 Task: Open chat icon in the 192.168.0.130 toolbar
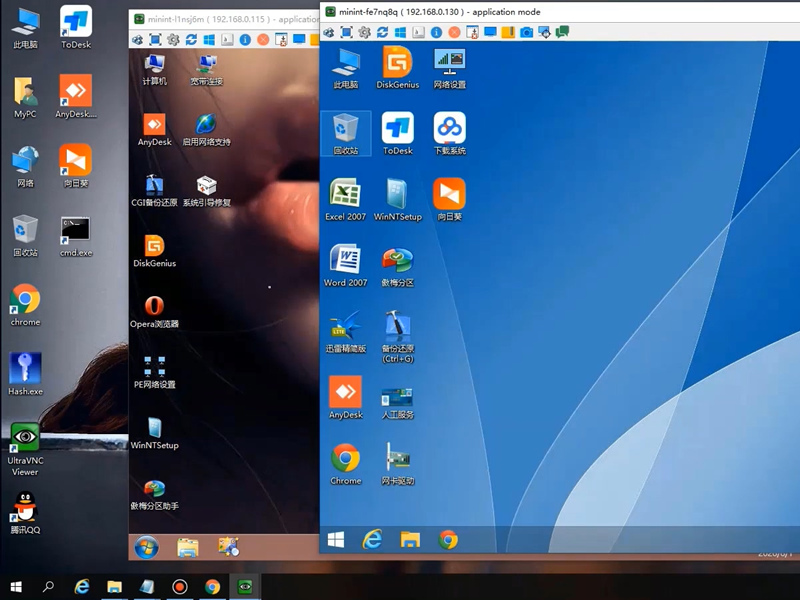click(x=562, y=32)
